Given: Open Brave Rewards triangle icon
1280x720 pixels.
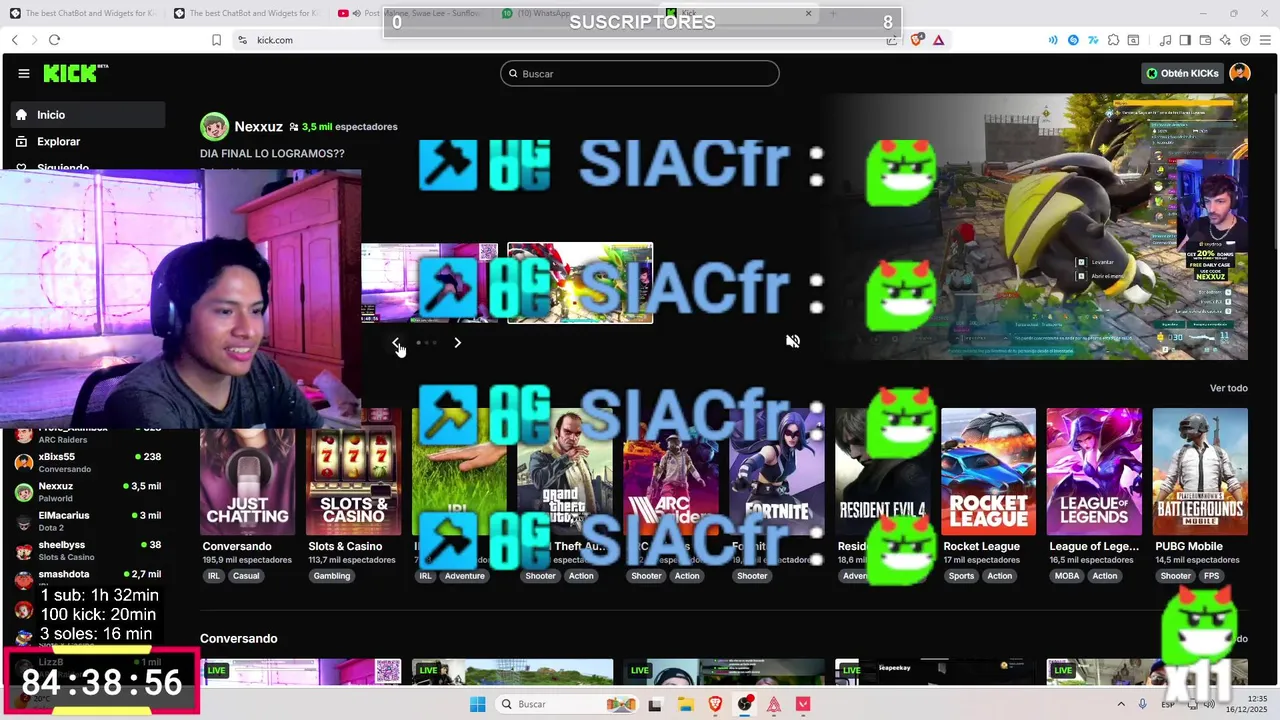Looking at the screenshot, I should click(x=938, y=40).
